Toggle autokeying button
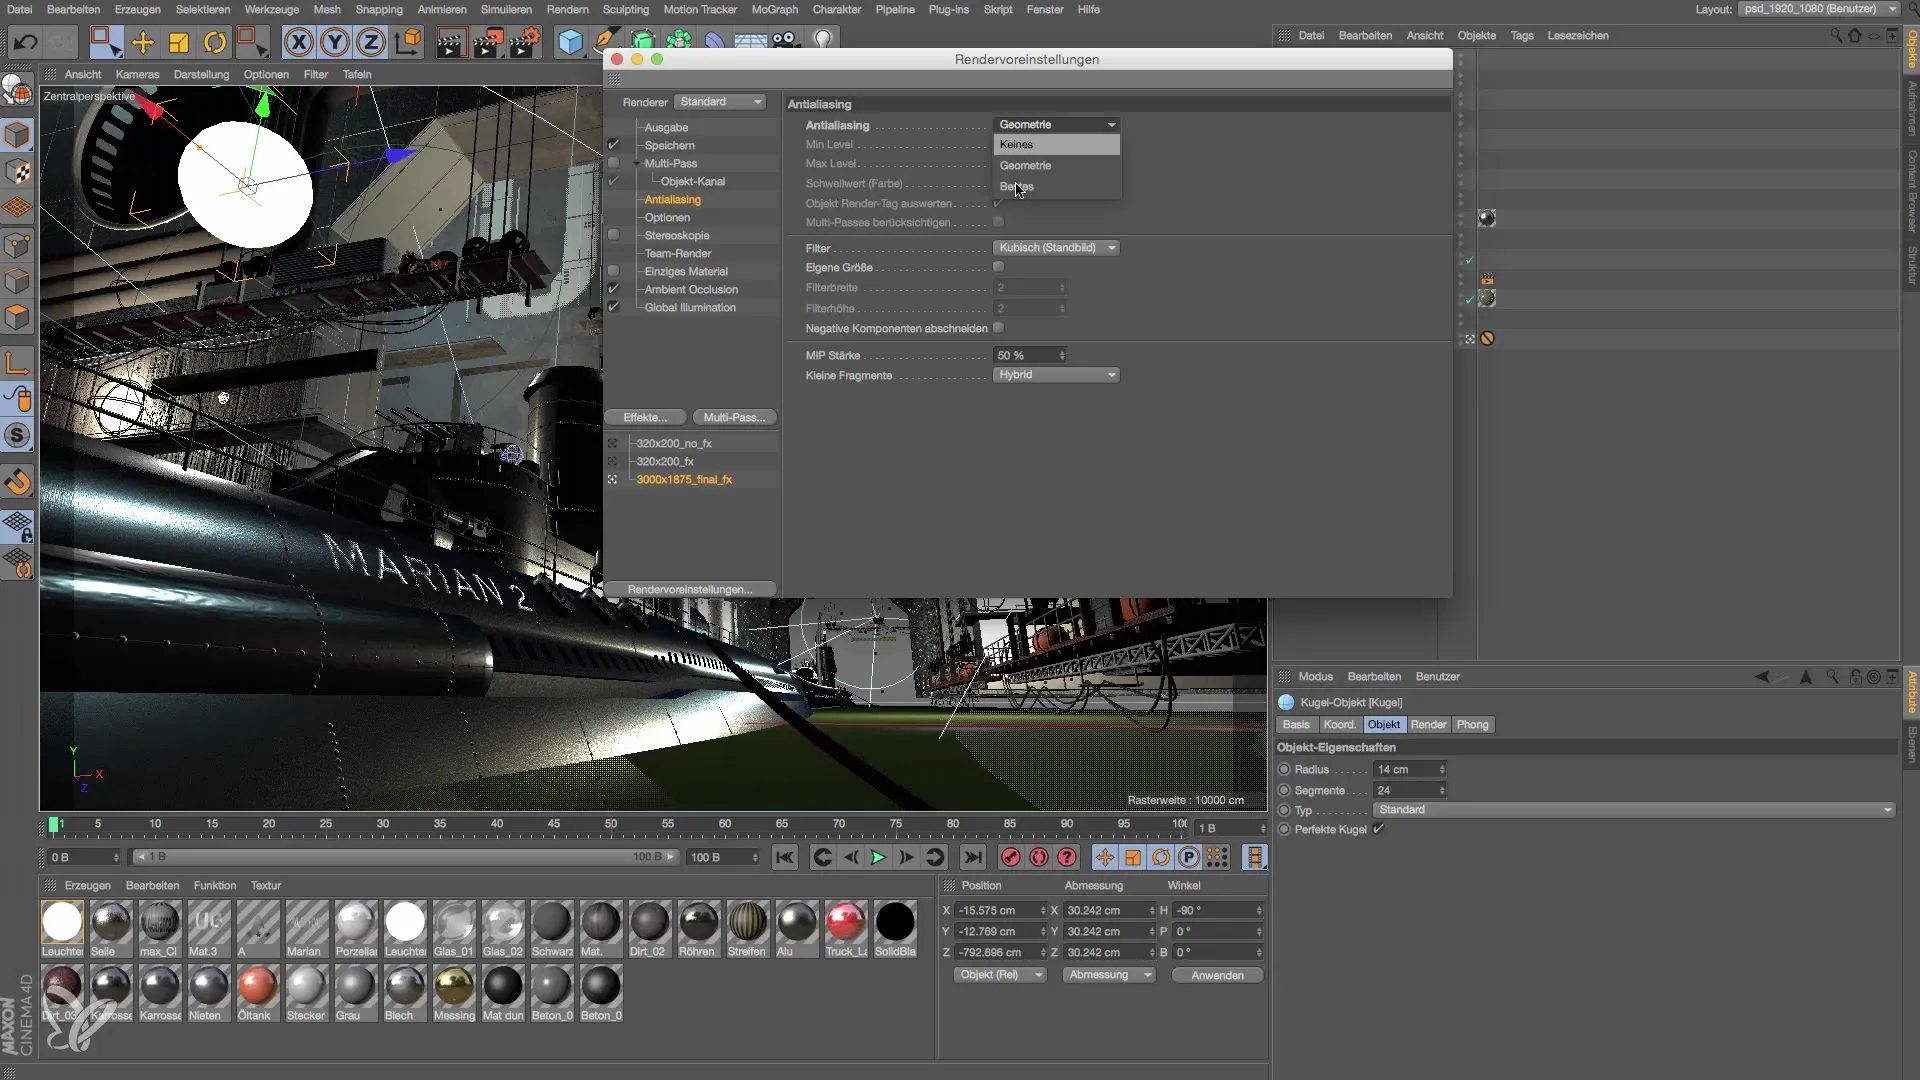Viewport: 1920px width, 1080px height. (1039, 857)
